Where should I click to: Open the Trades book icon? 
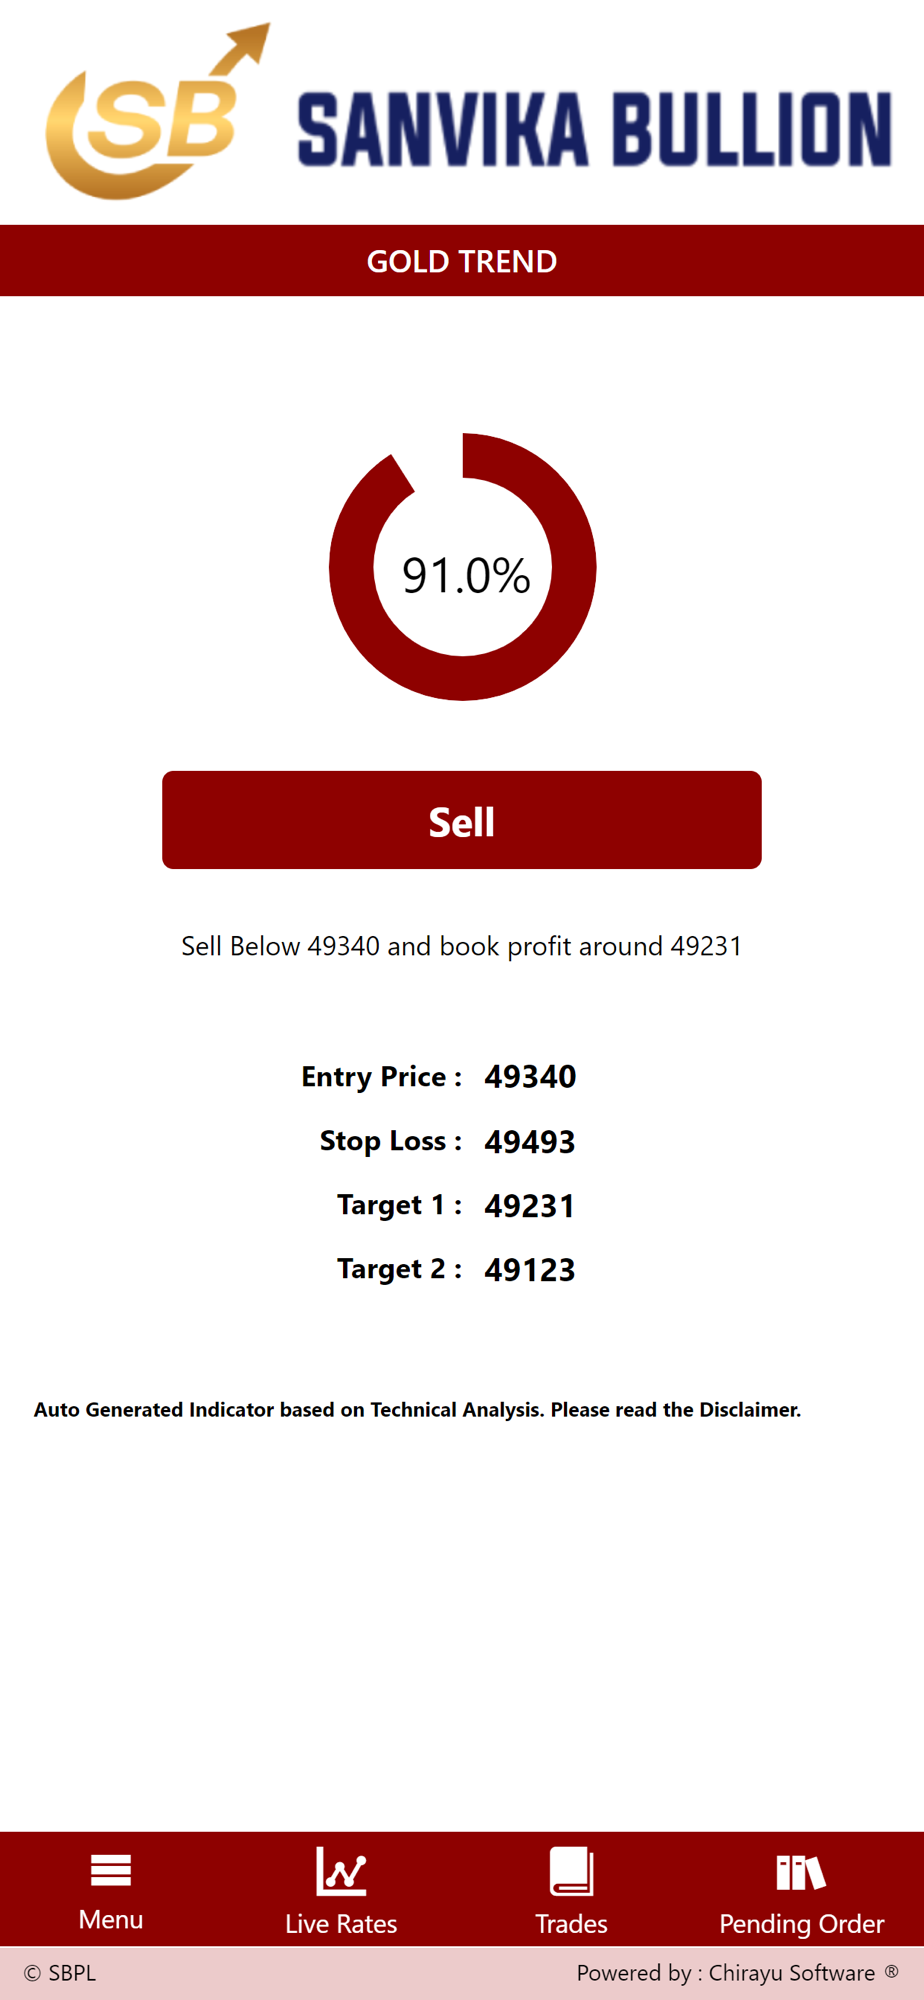pyautogui.click(x=571, y=1871)
